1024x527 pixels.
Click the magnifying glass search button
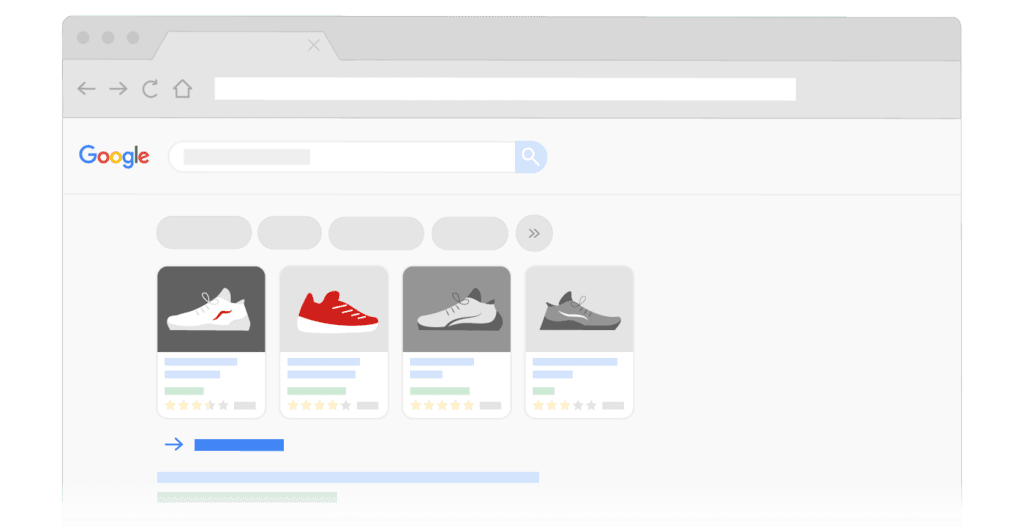(x=530, y=157)
